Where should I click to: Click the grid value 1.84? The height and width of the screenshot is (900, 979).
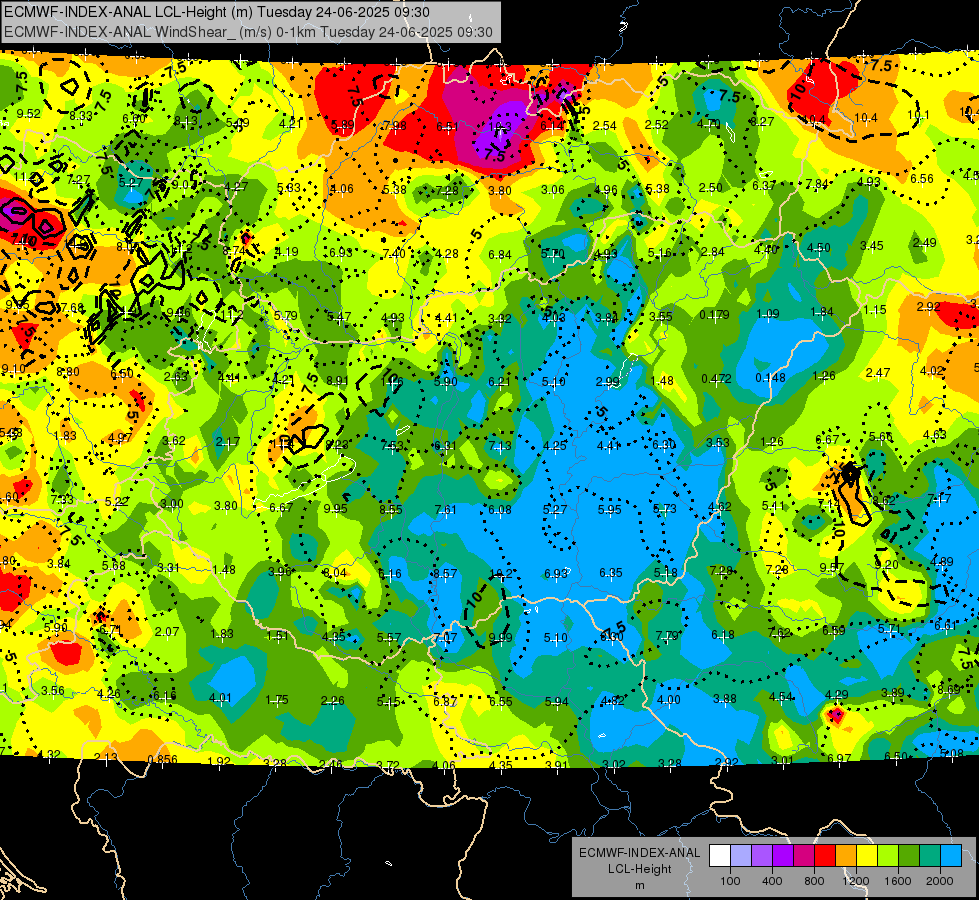click(x=822, y=312)
